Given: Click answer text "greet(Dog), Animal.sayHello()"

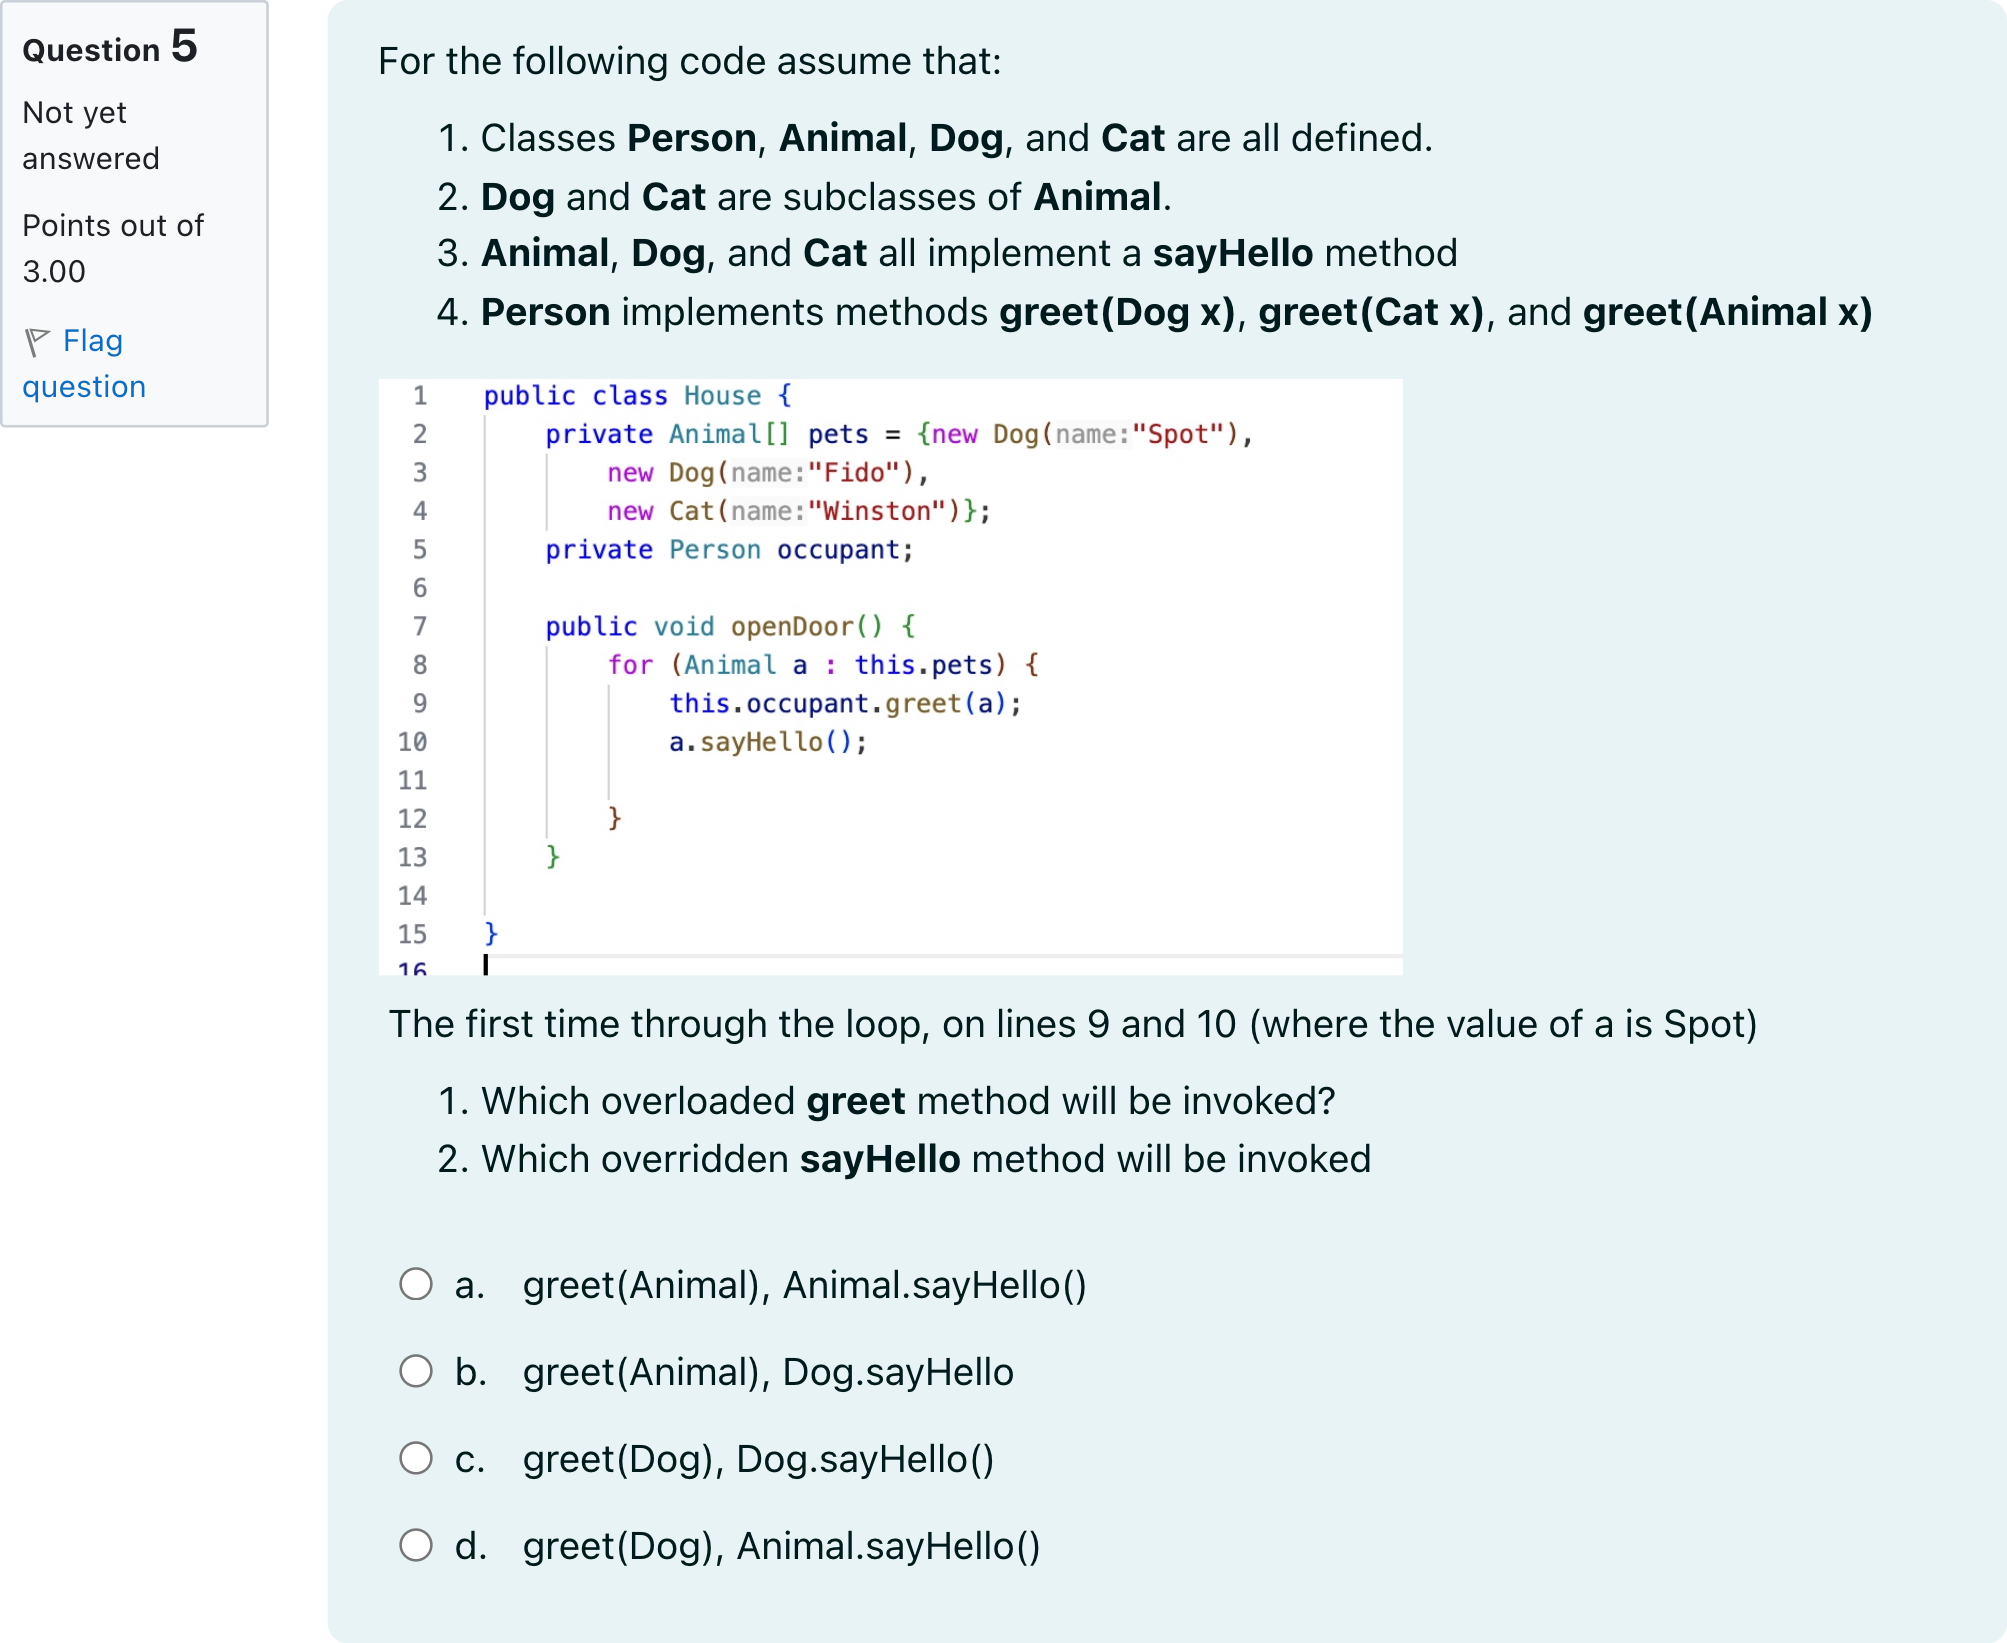Looking at the screenshot, I should tap(781, 1546).
